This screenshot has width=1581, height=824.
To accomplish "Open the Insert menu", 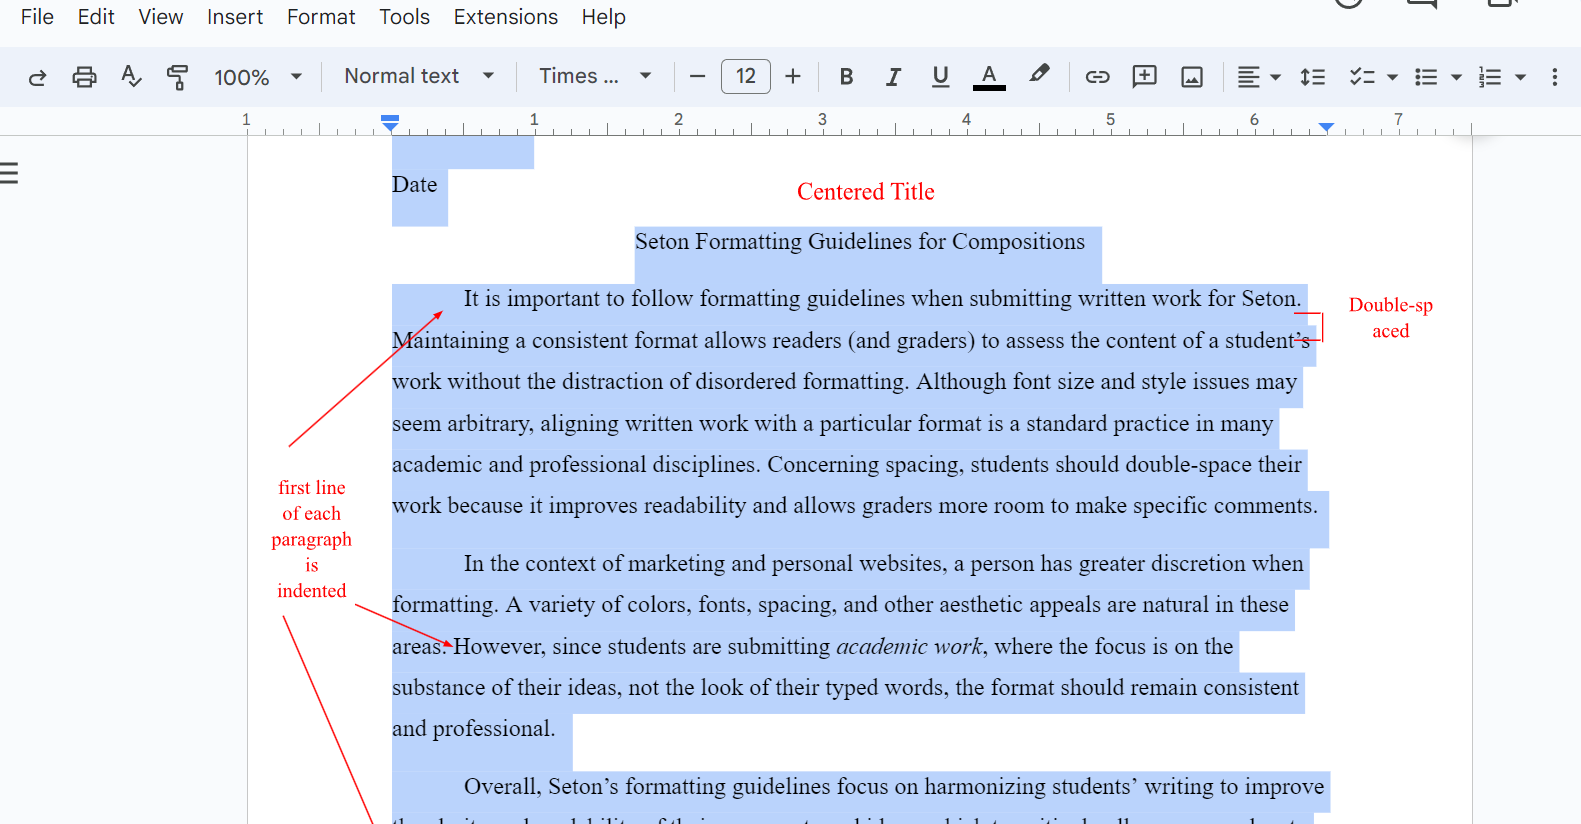I will [235, 17].
